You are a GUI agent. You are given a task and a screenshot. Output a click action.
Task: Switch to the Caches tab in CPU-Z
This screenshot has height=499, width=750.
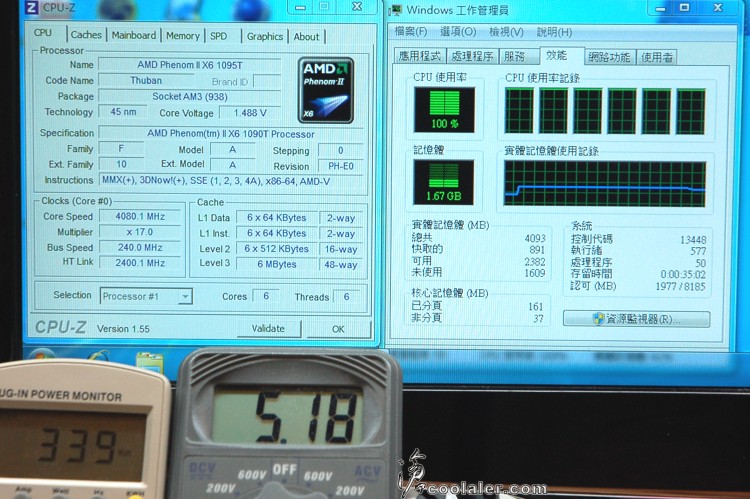86,35
